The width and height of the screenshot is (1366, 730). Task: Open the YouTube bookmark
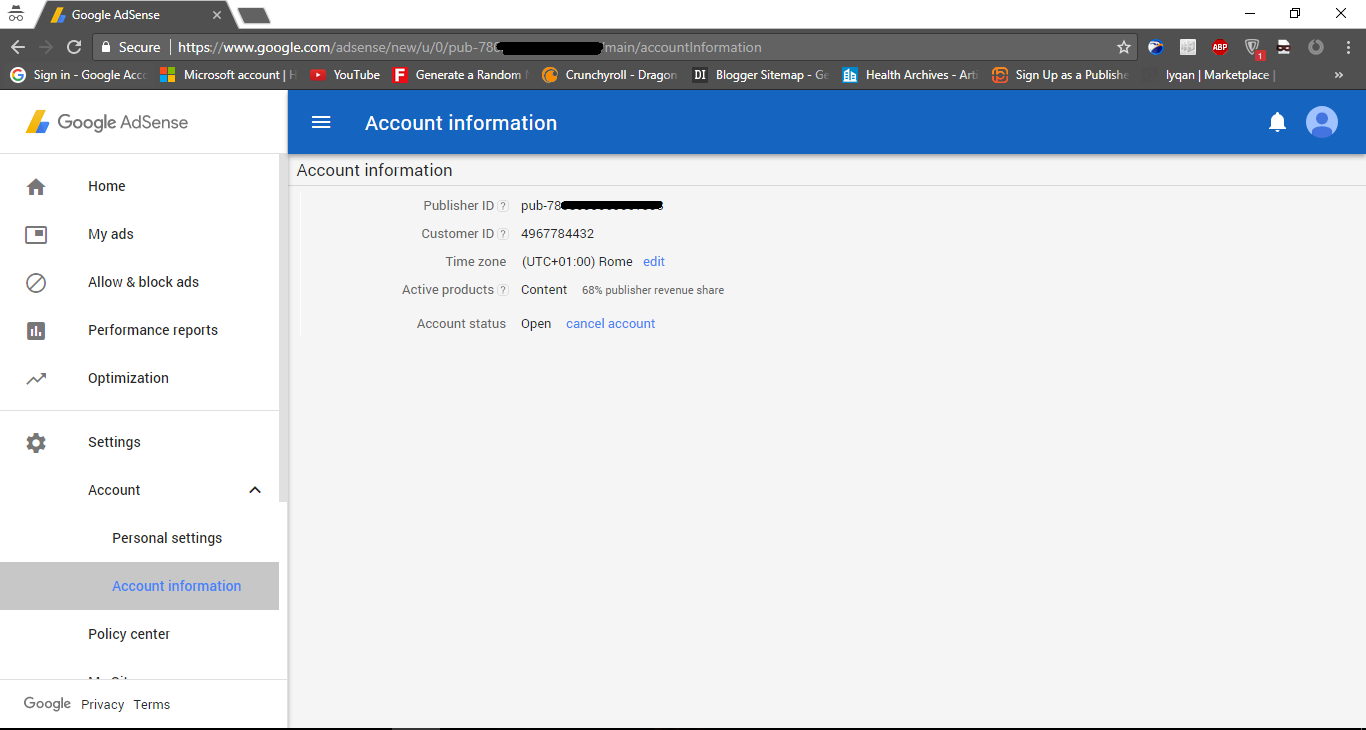tap(345, 75)
